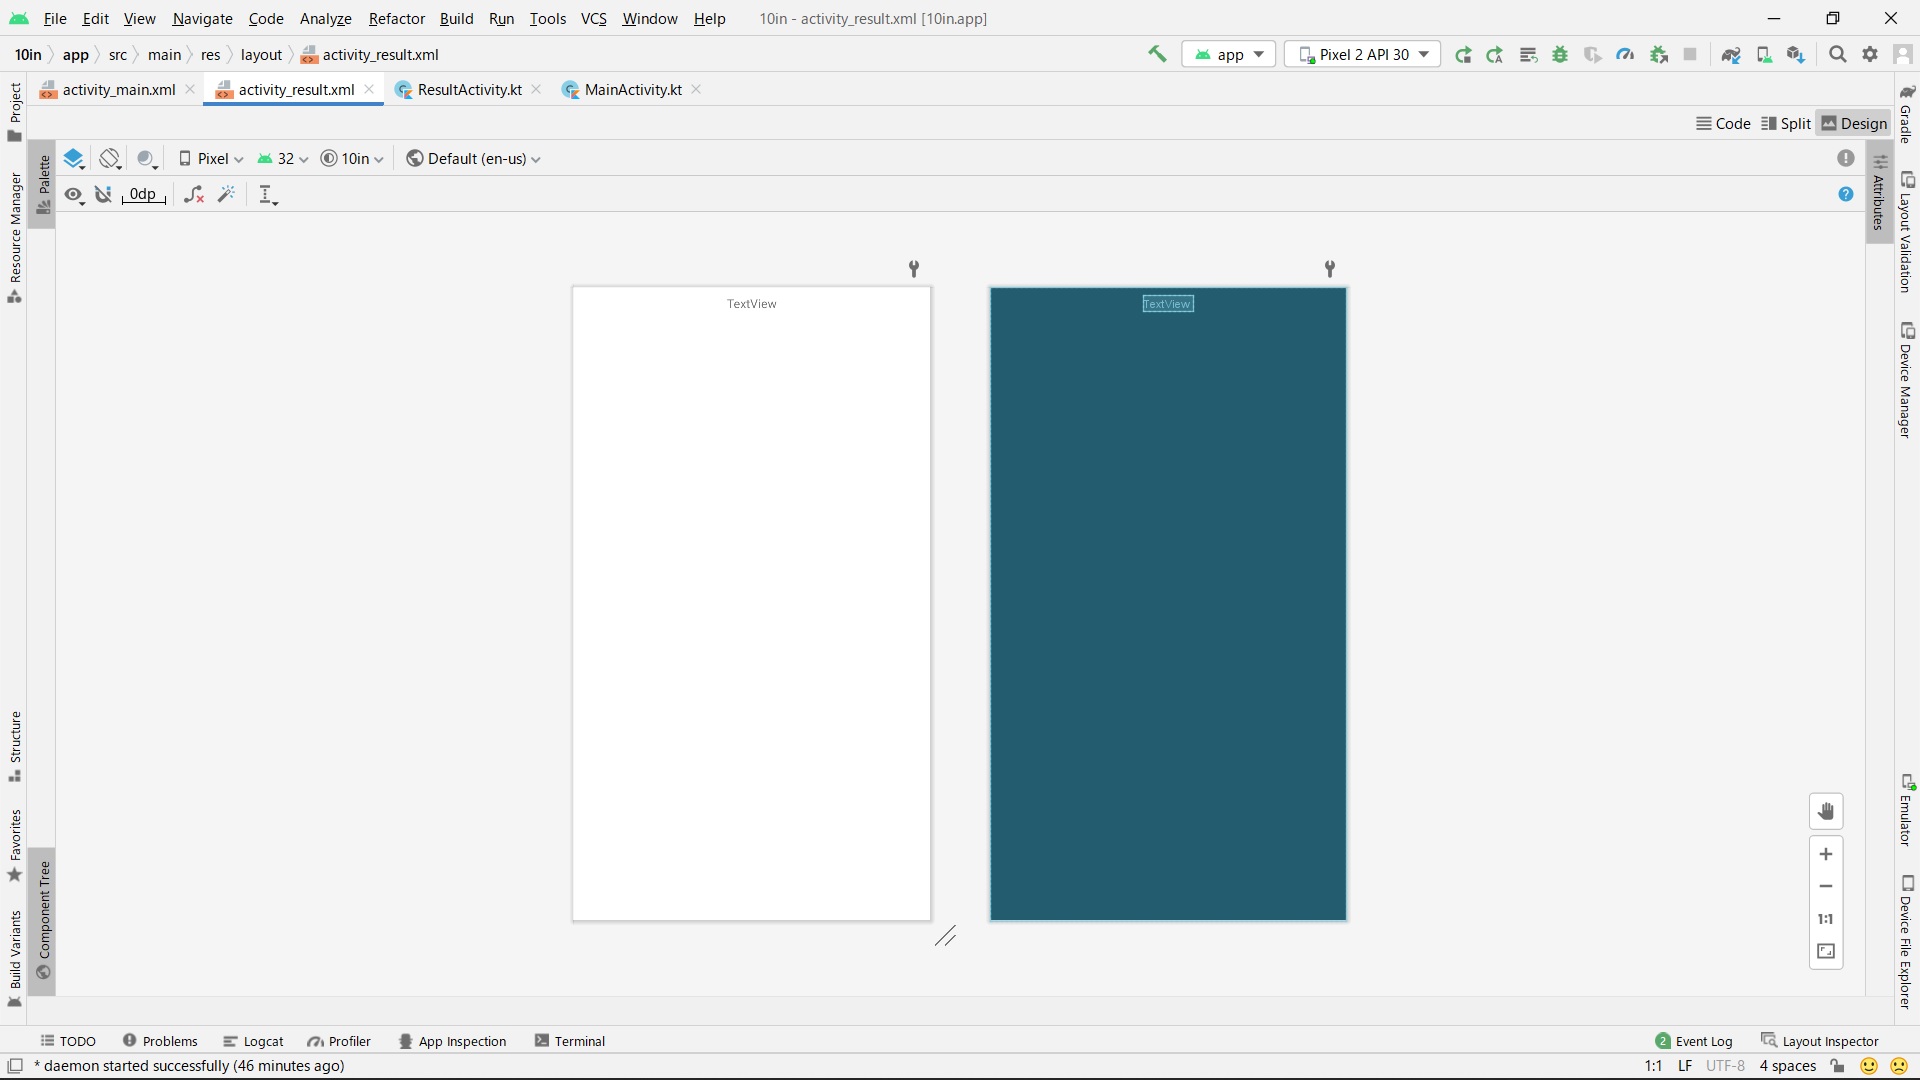Viewport: 1920px width, 1080px height.
Task: Open the File menu
Action: pyautogui.click(x=55, y=18)
